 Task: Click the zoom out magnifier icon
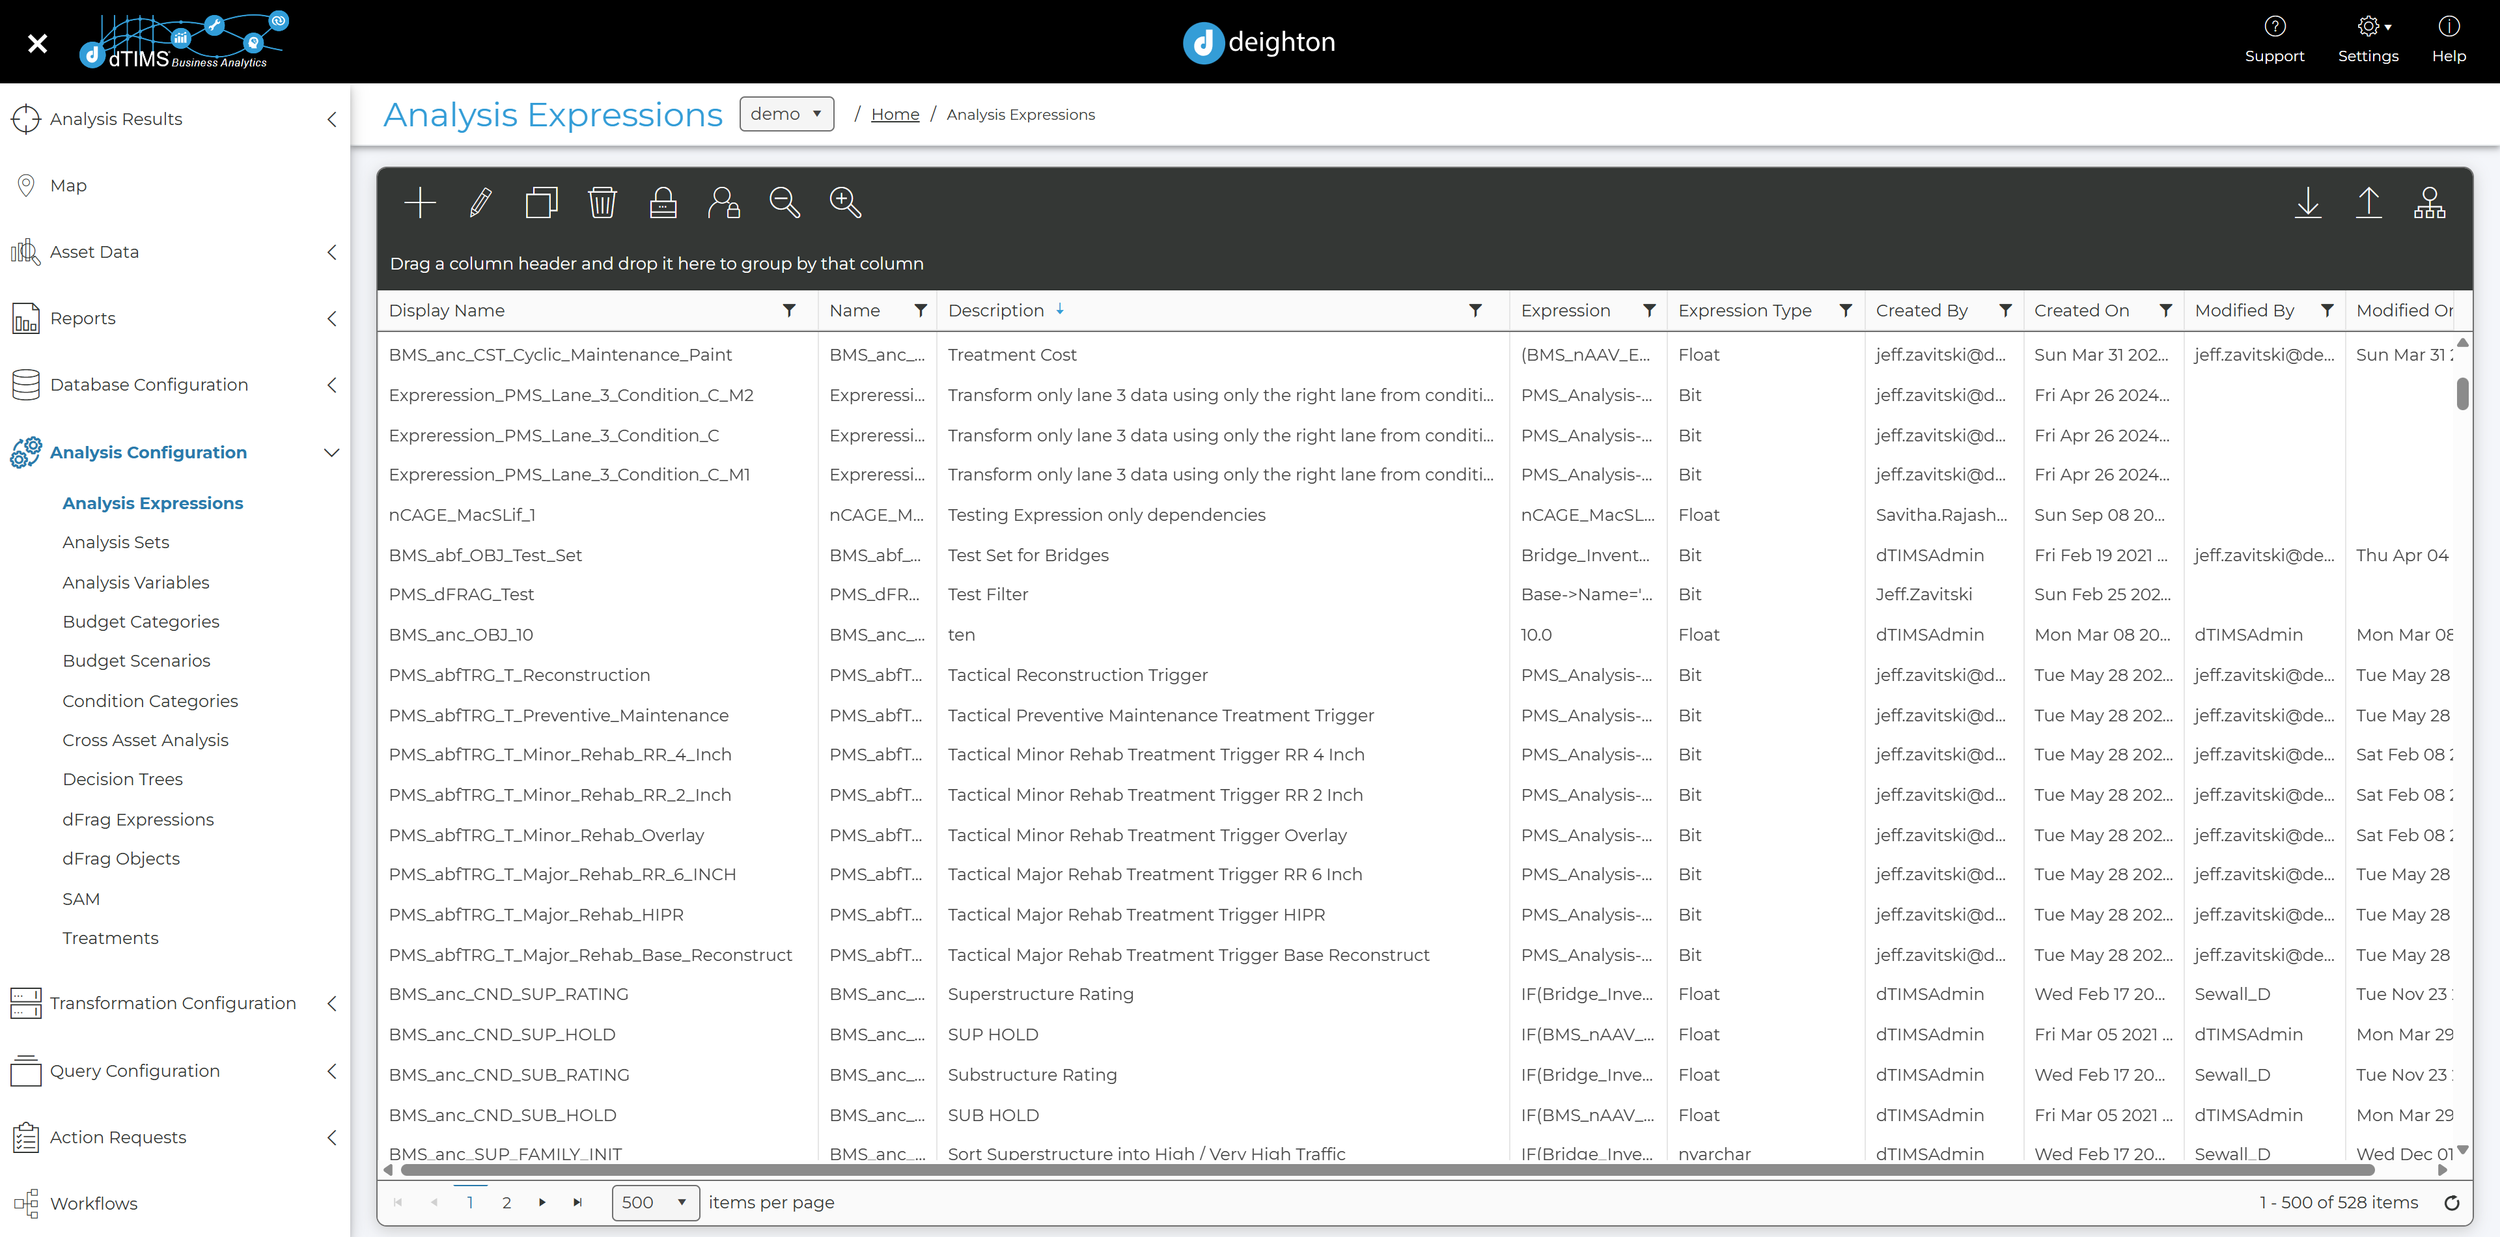(784, 203)
